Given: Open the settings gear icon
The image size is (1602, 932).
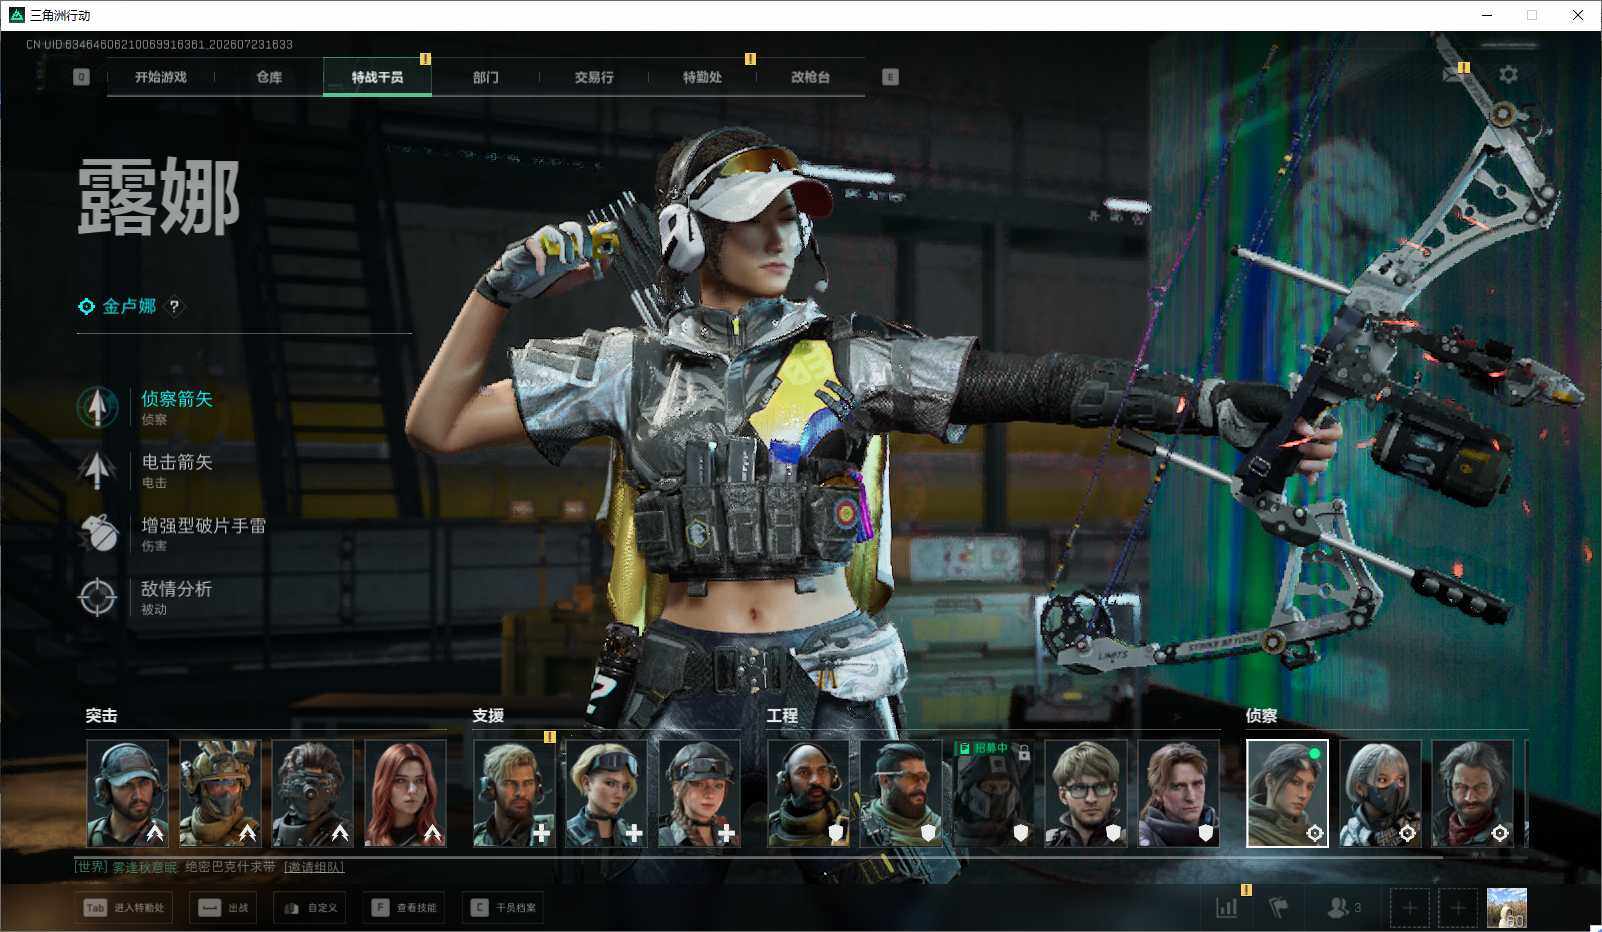Looking at the screenshot, I should (x=1508, y=75).
